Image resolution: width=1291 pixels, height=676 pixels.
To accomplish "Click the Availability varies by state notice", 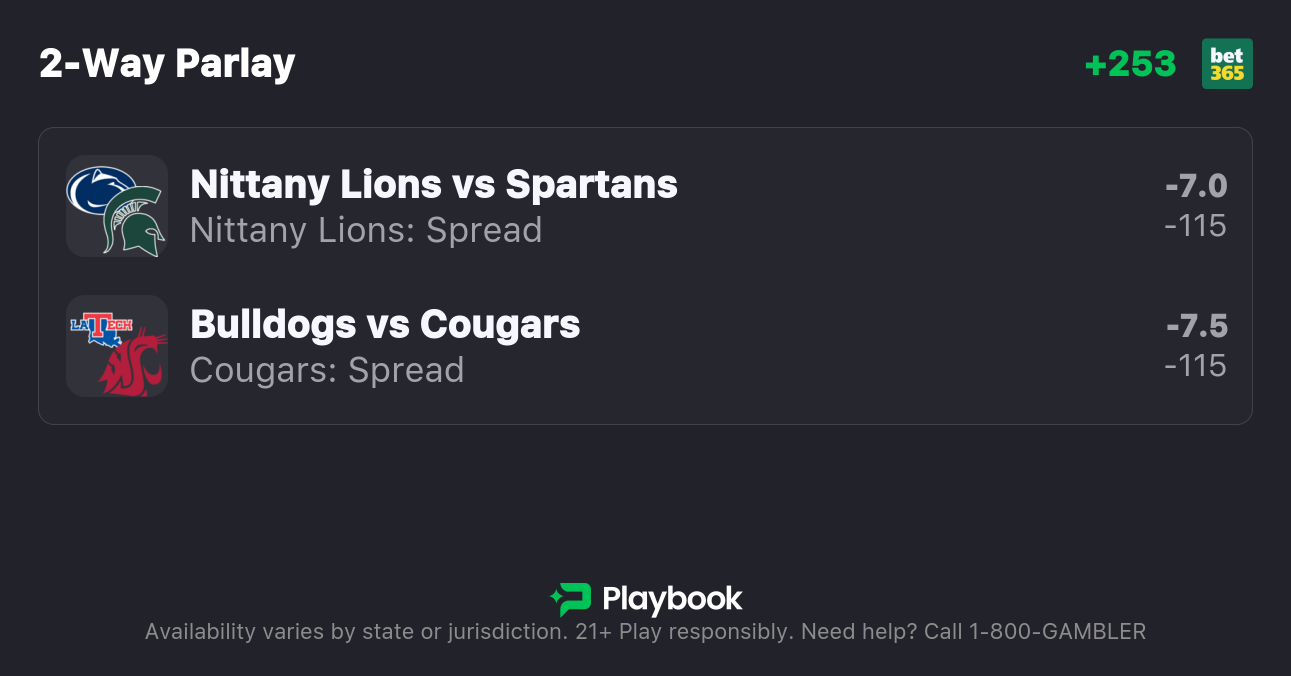I will [355, 632].
